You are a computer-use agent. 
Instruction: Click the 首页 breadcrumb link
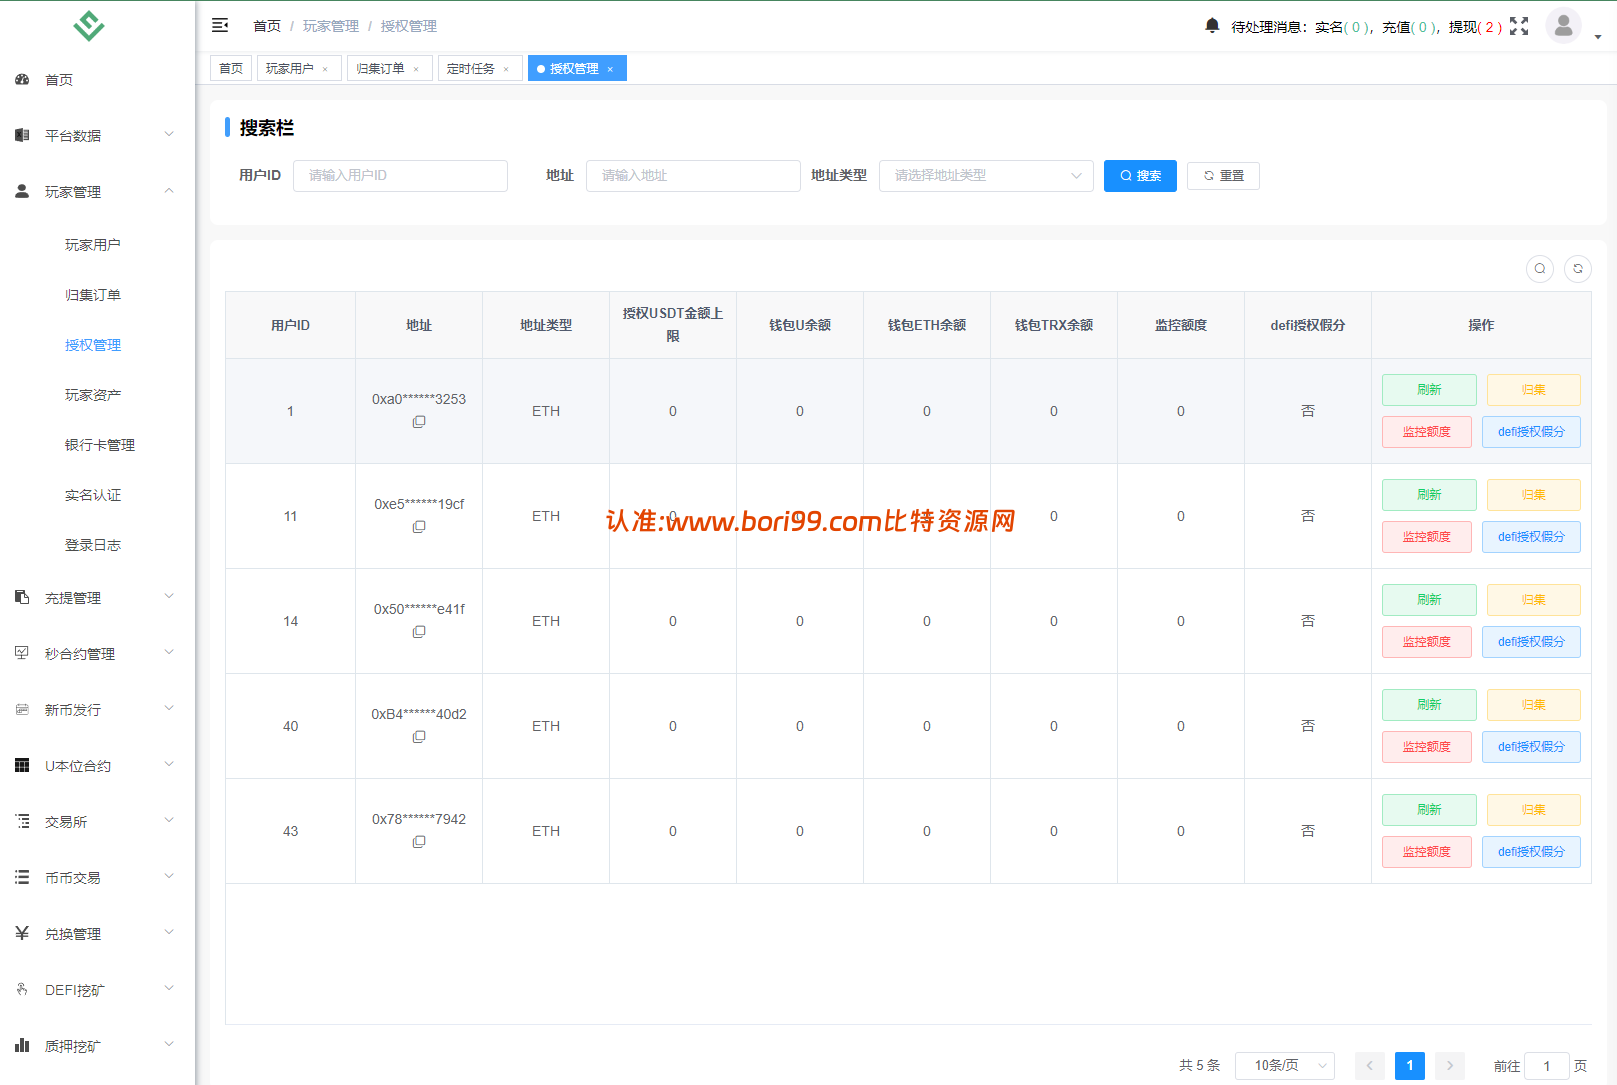coord(267,26)
